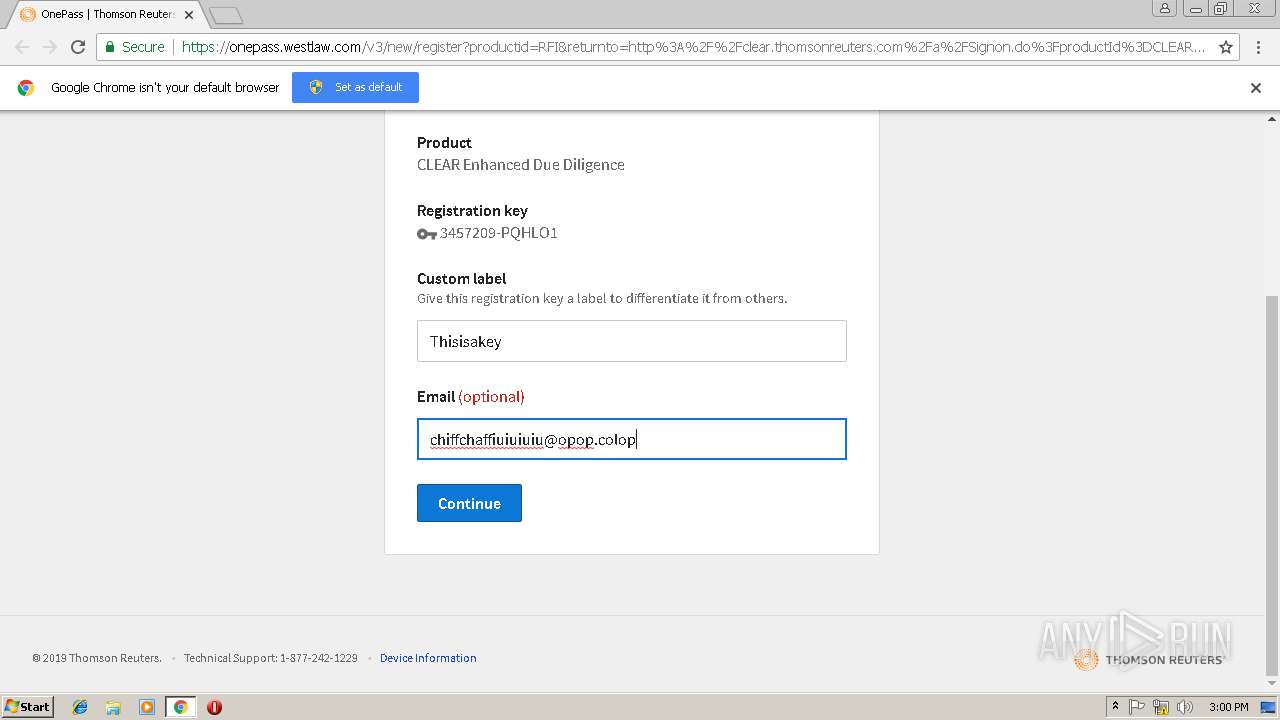Click the 3:00 PM system clock
The image size is (1280, 720).
(x=1229, y=707)
